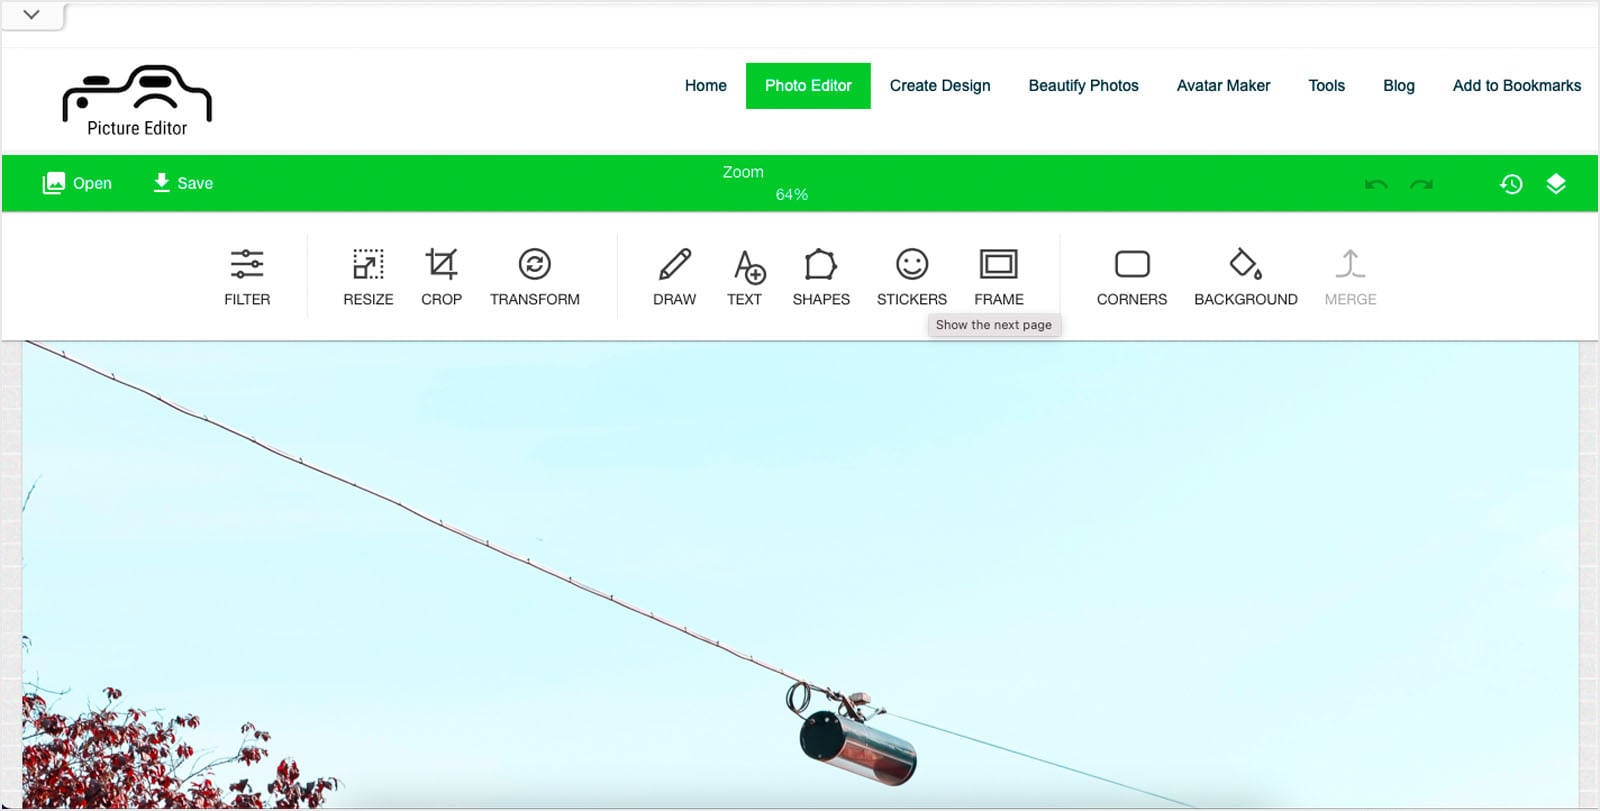Add text with the Text tool
This screenshot has width=1600, height=811.
[747, 266]
